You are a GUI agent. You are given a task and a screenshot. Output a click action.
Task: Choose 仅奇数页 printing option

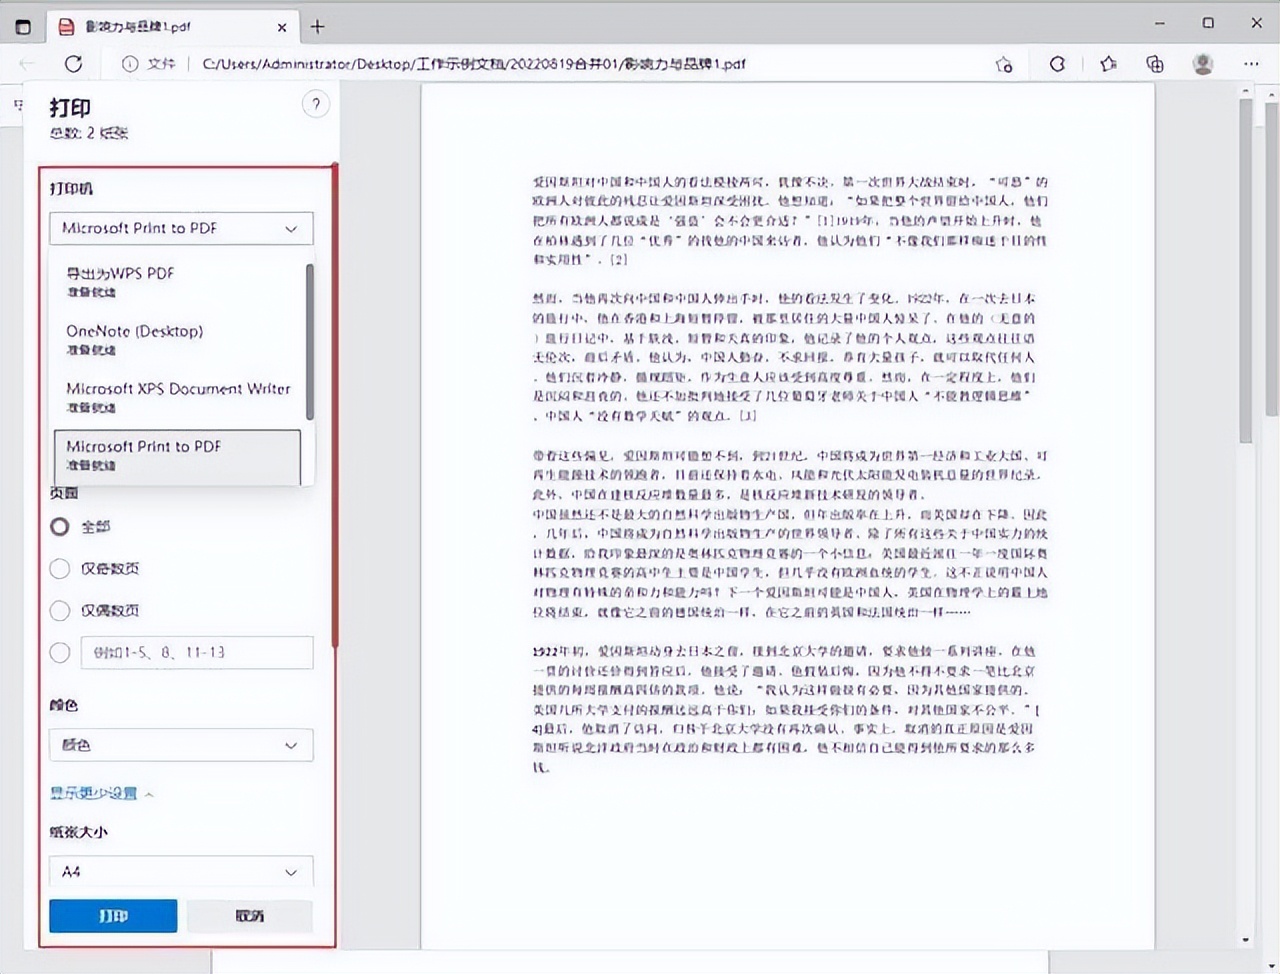[59, 569]
